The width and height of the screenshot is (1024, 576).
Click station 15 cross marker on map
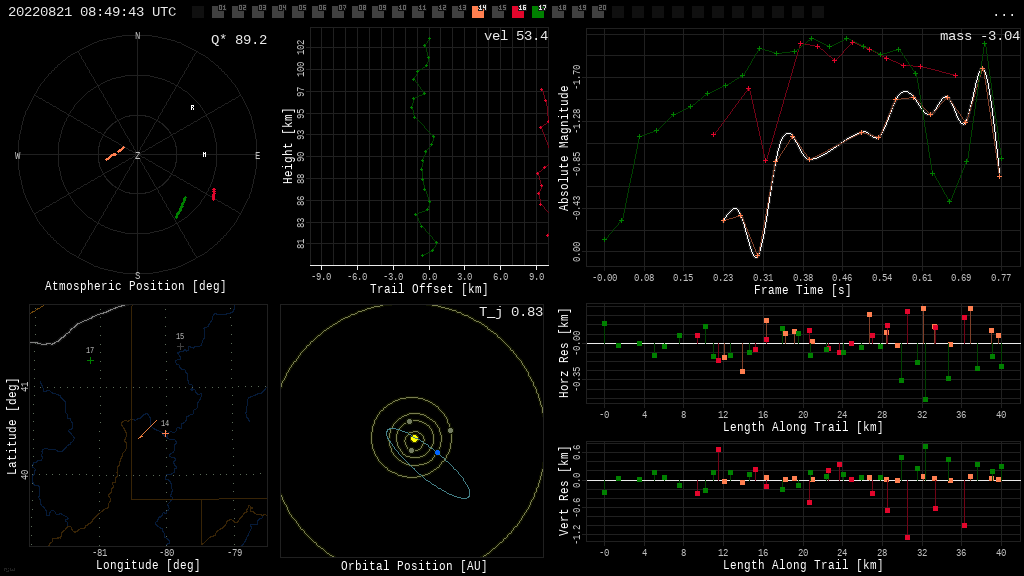pyautogui.click(x=180, y=347)
